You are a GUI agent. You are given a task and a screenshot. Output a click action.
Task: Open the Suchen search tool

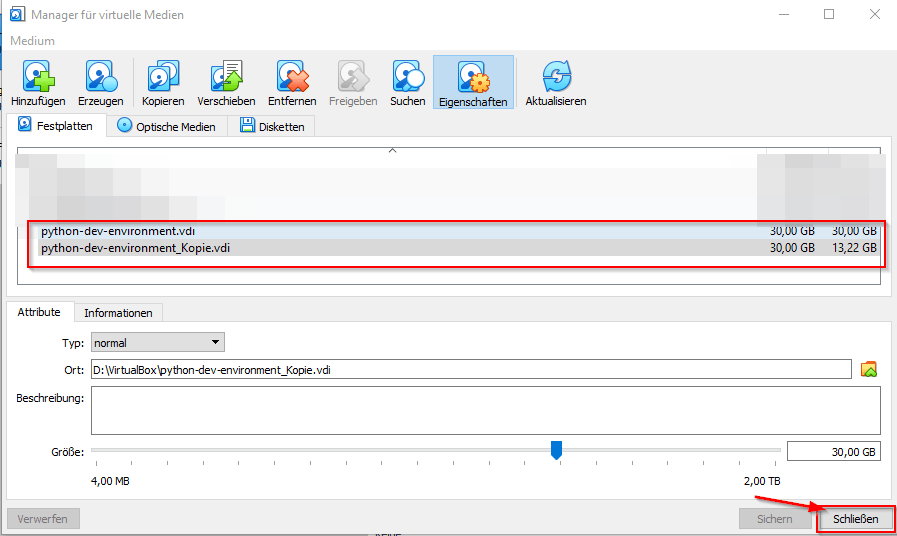click(x=408, y=77)
